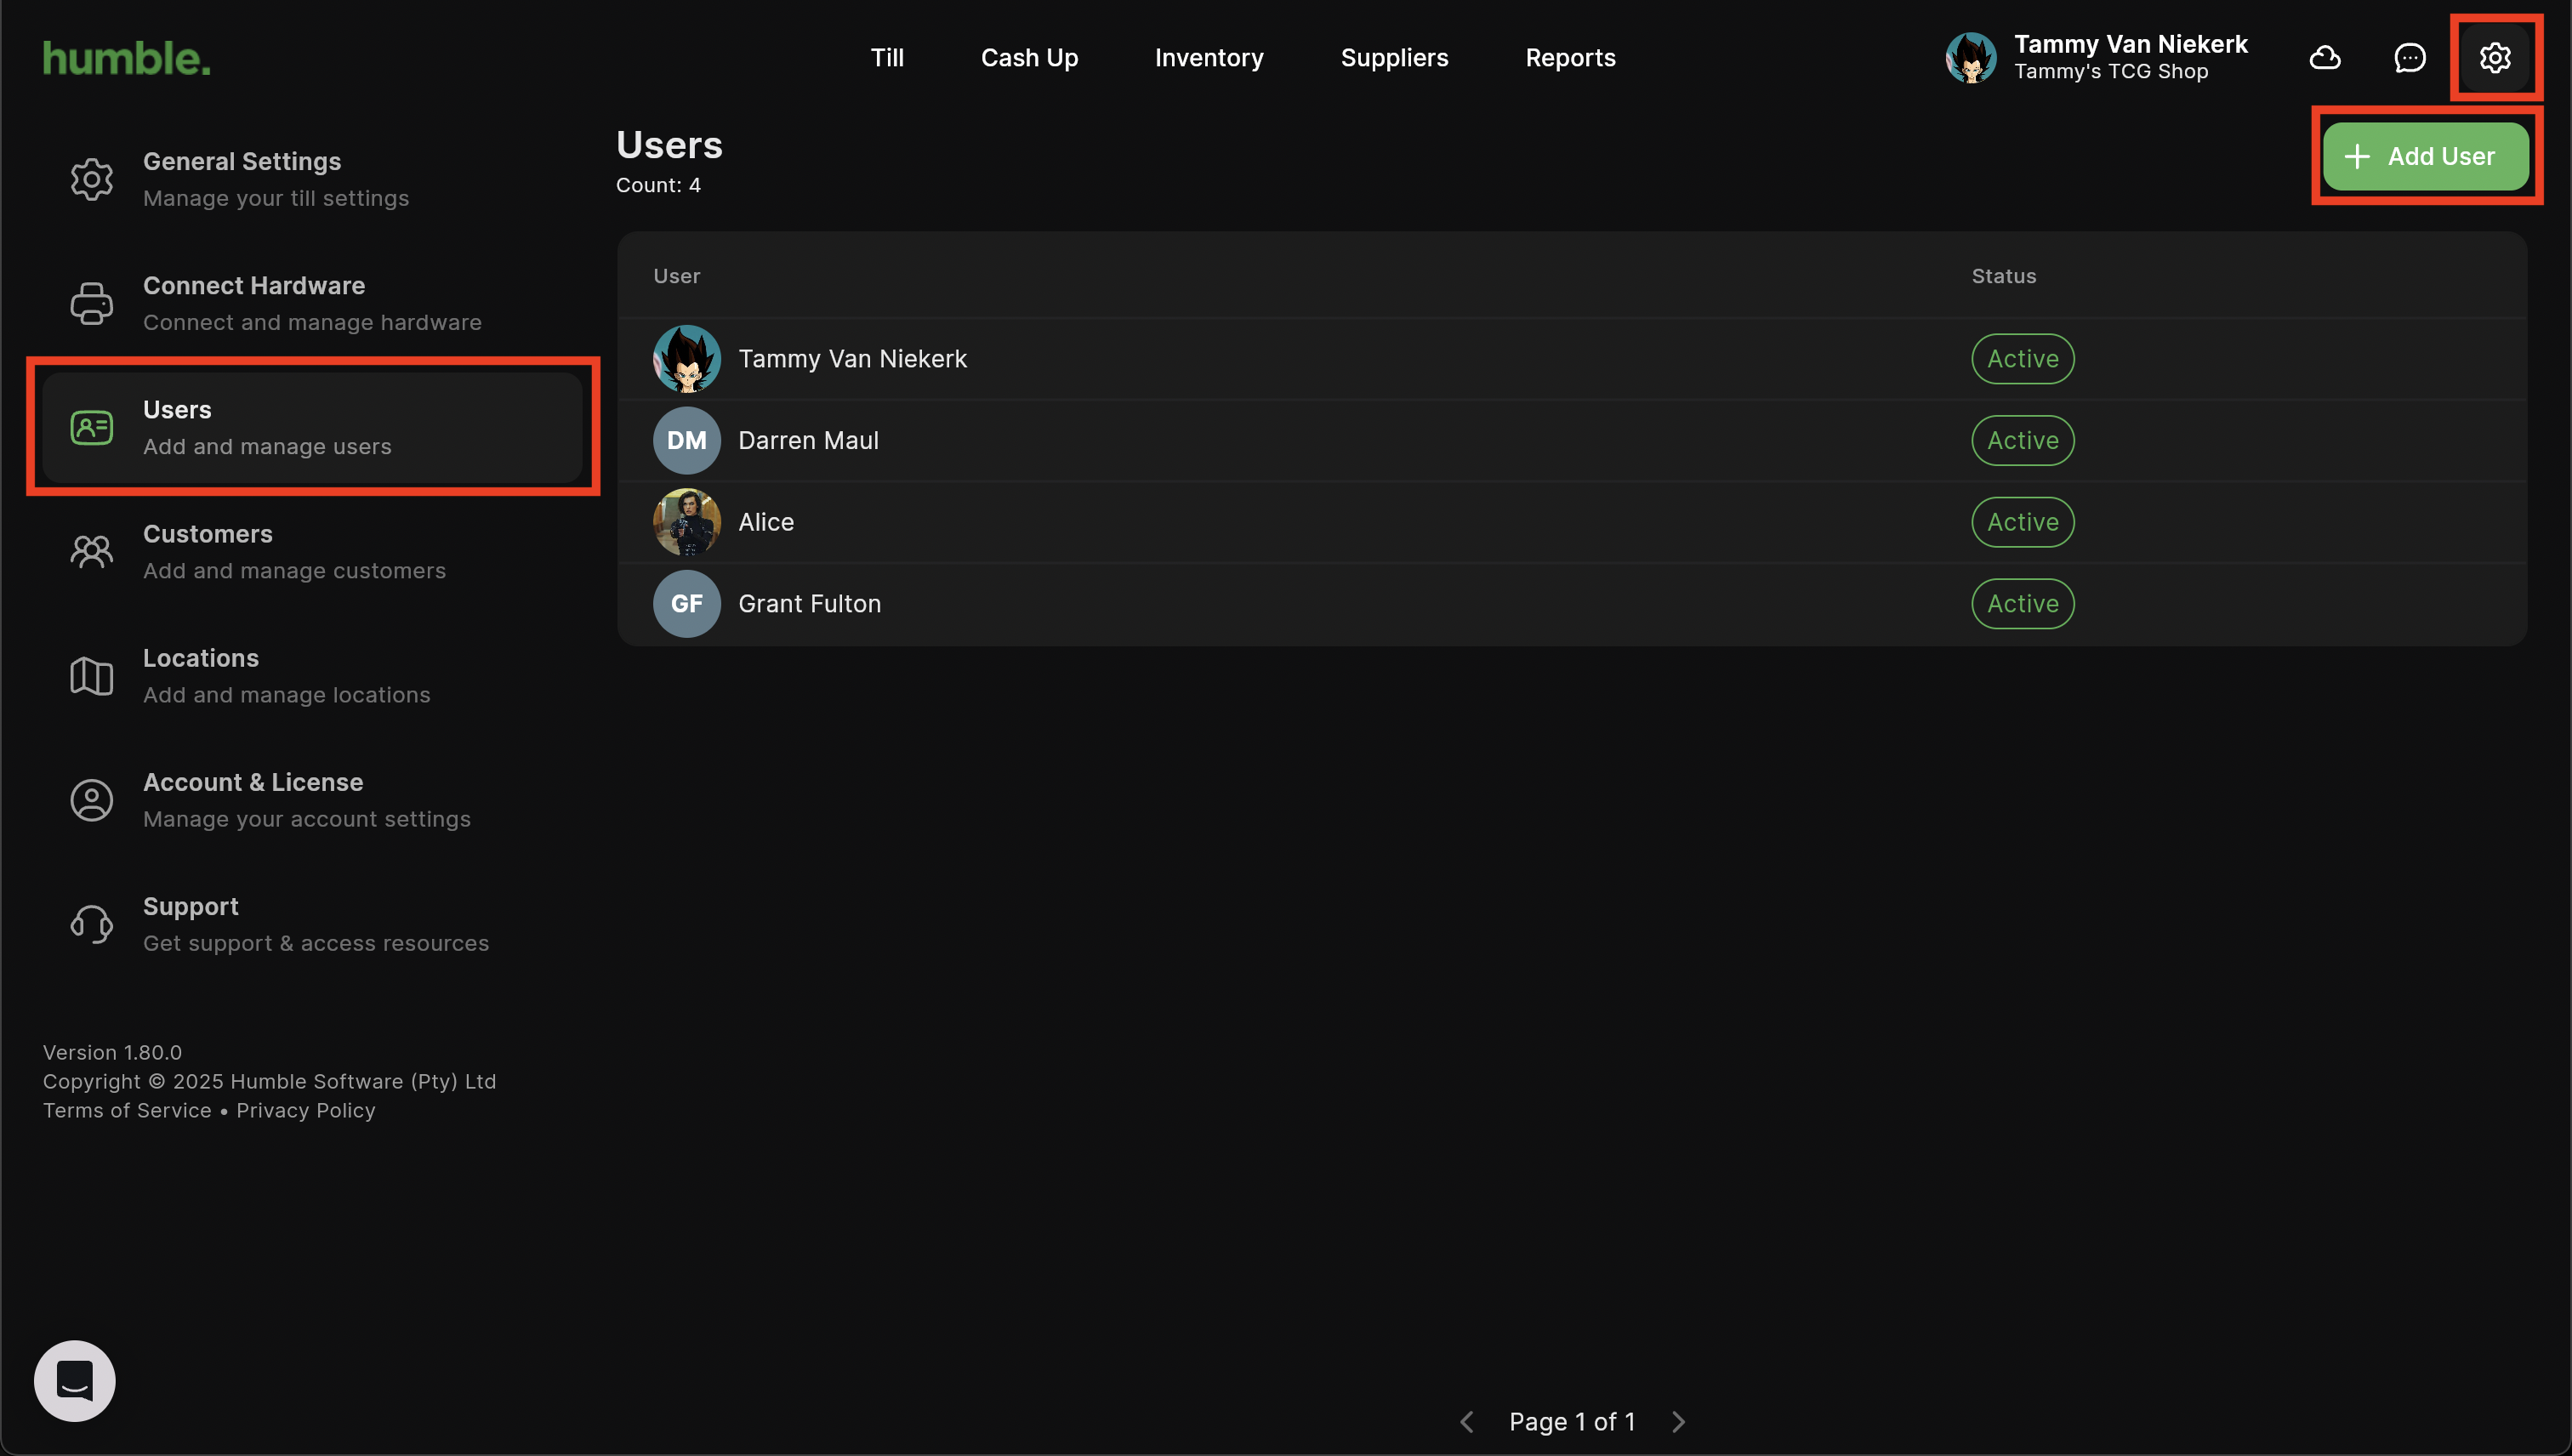The width and height of the screenshot is (2572, 1456).
Task: Click Darren Maul's DM avatar
Action: coord(686,440)
